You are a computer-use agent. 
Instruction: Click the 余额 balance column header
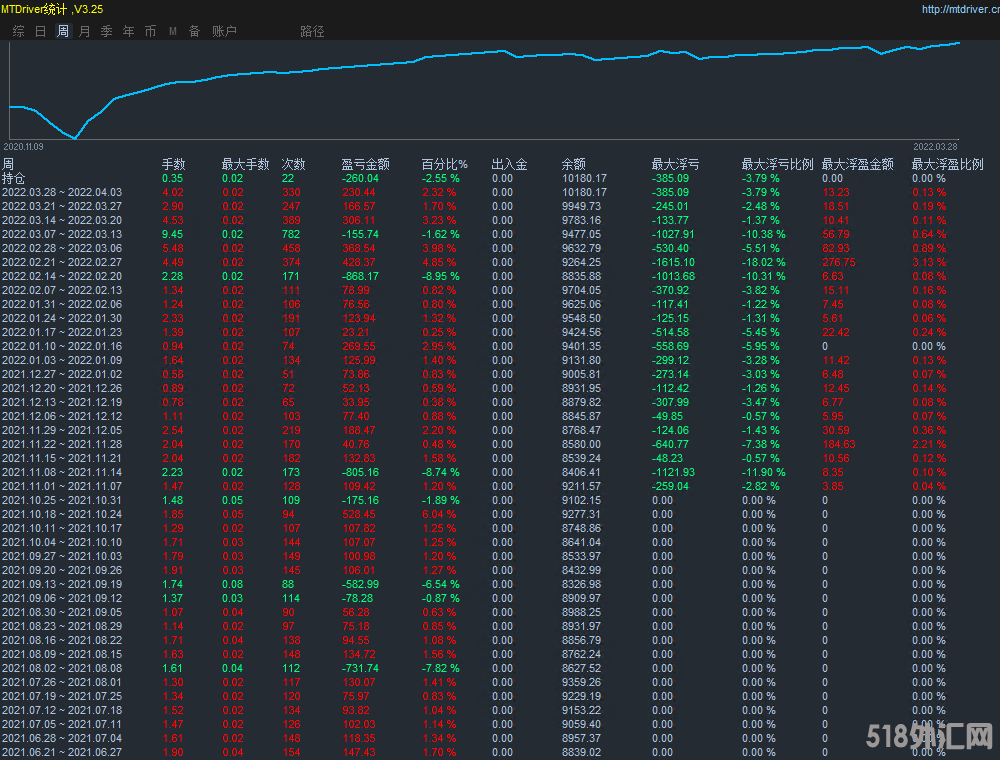573,164
